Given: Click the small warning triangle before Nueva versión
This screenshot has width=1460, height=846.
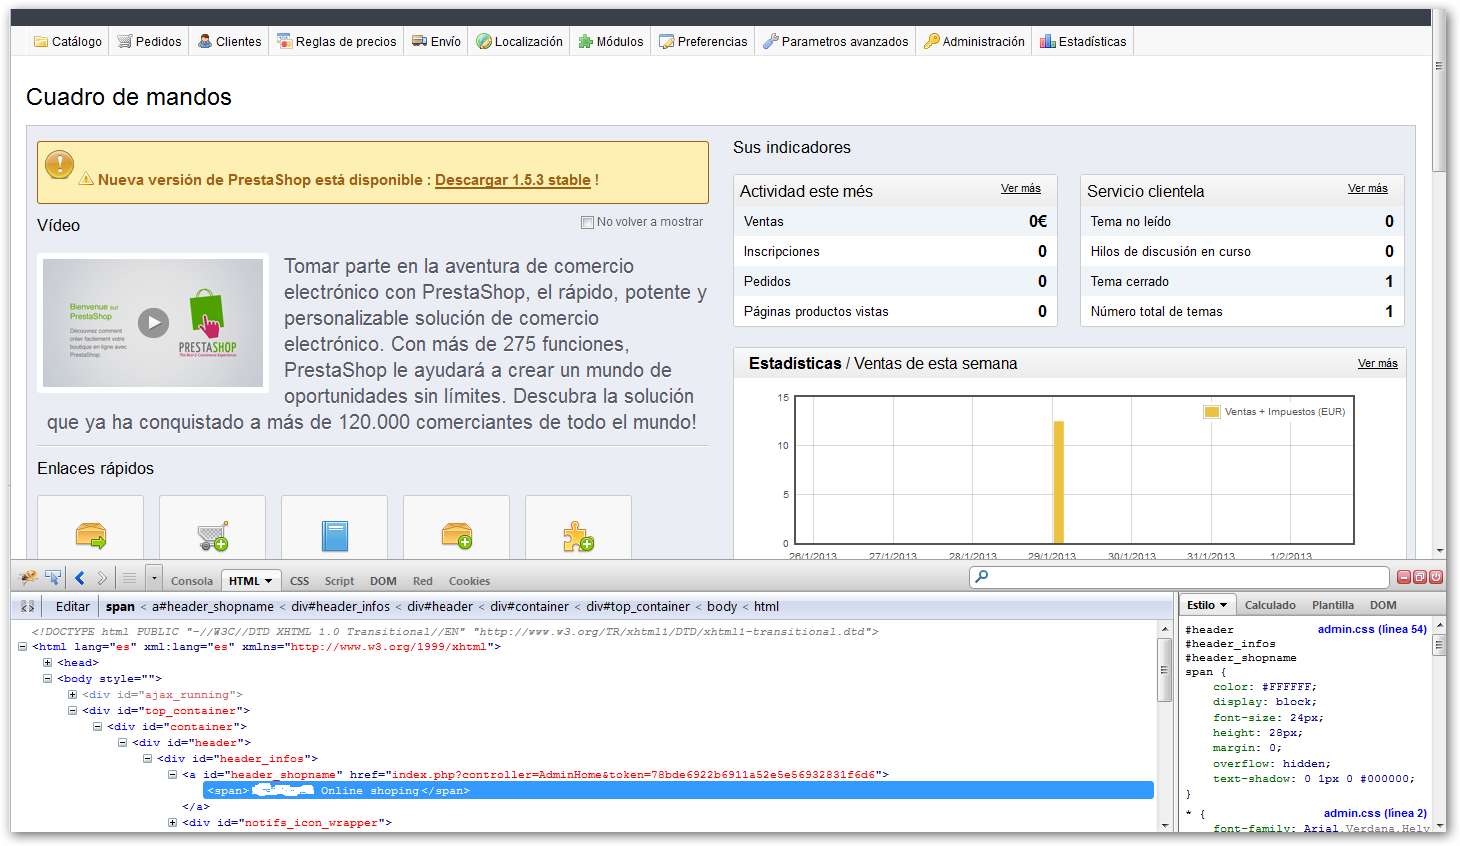Looking at the screenshot, I should [86, 179].
